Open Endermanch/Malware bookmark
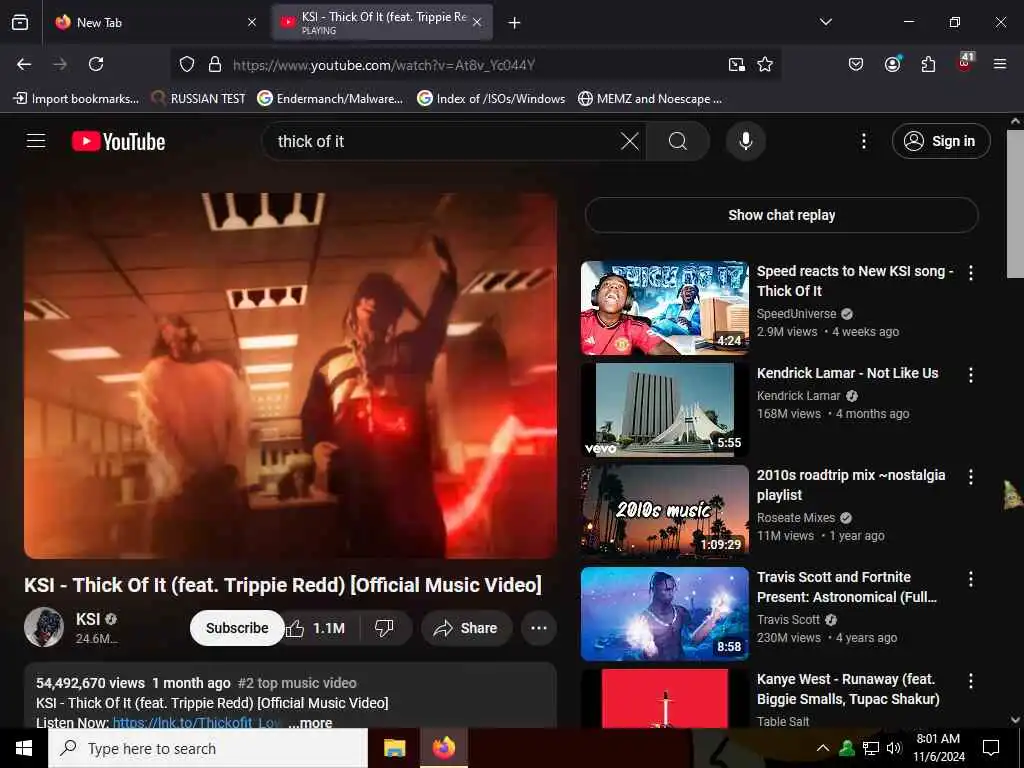 pos(330,99)
